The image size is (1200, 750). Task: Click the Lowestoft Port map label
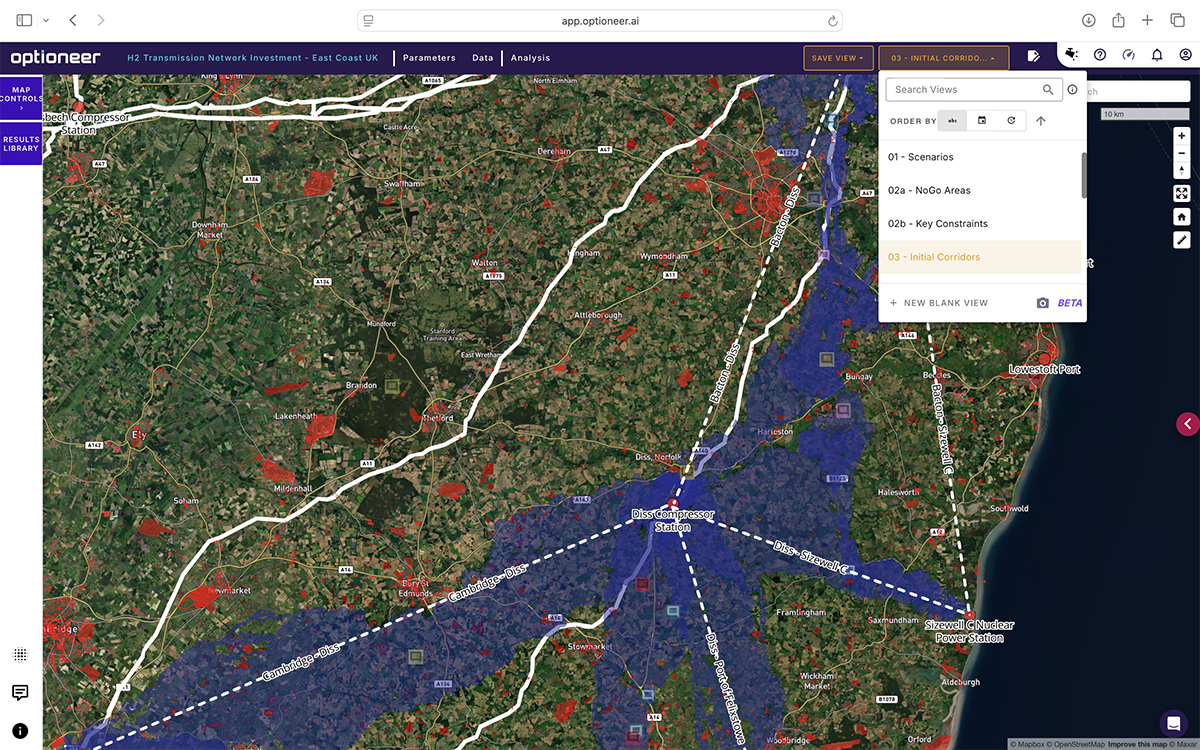(1045, 369)
